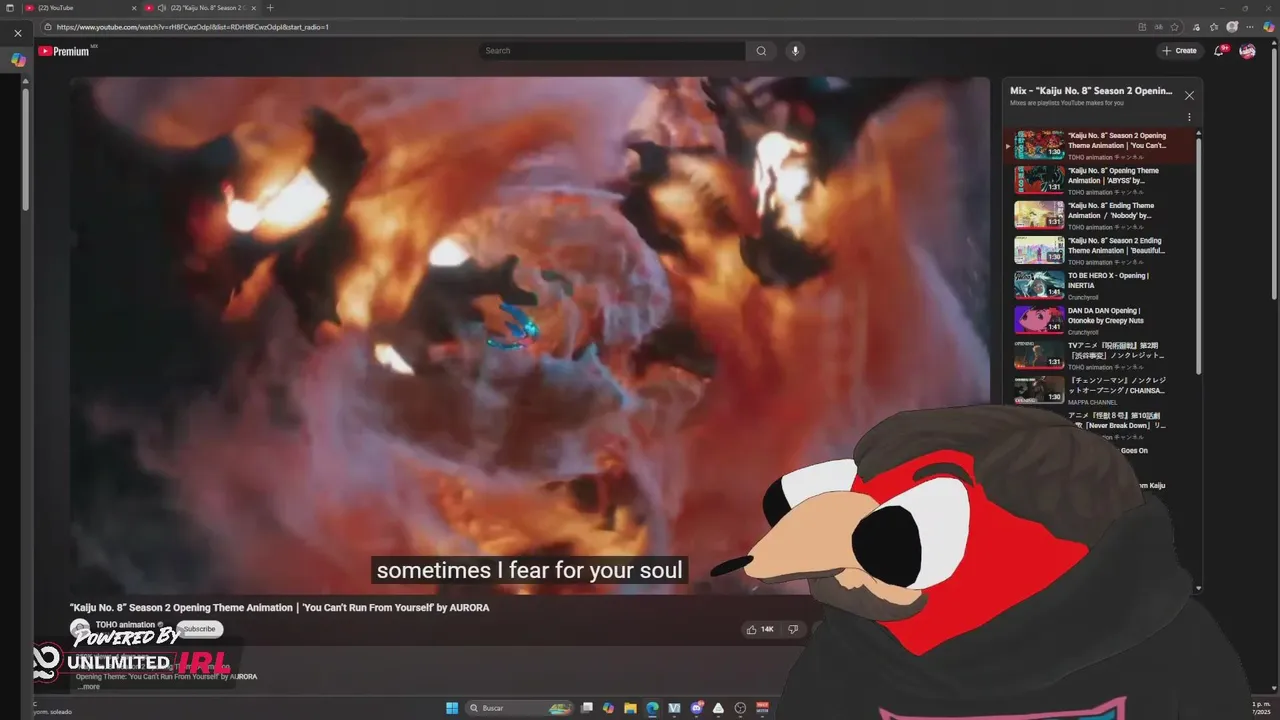Open OBS Studio from the taskbar

point(740,708)
